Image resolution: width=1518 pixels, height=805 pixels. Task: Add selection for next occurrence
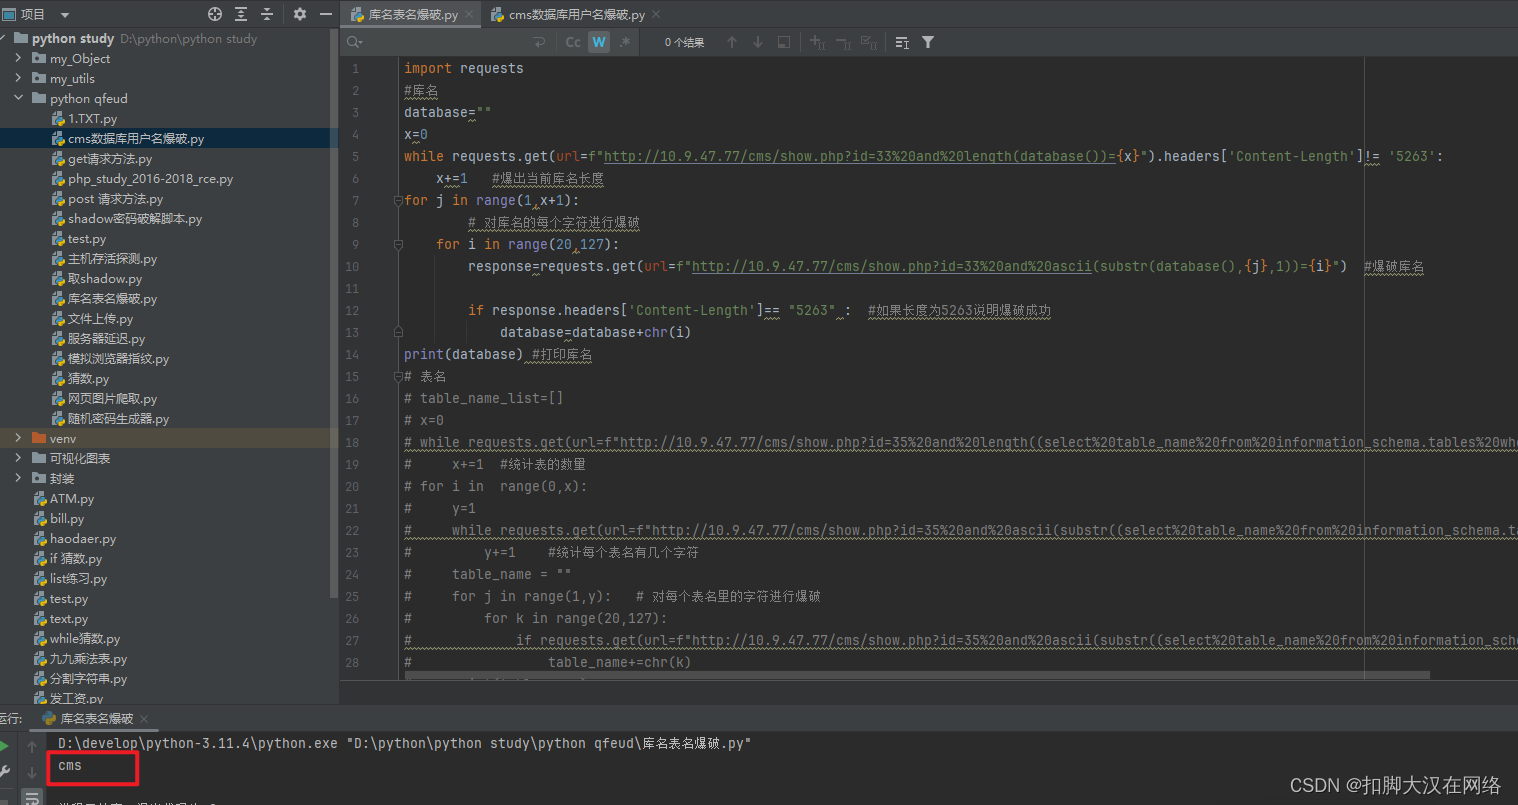(817, 42)
